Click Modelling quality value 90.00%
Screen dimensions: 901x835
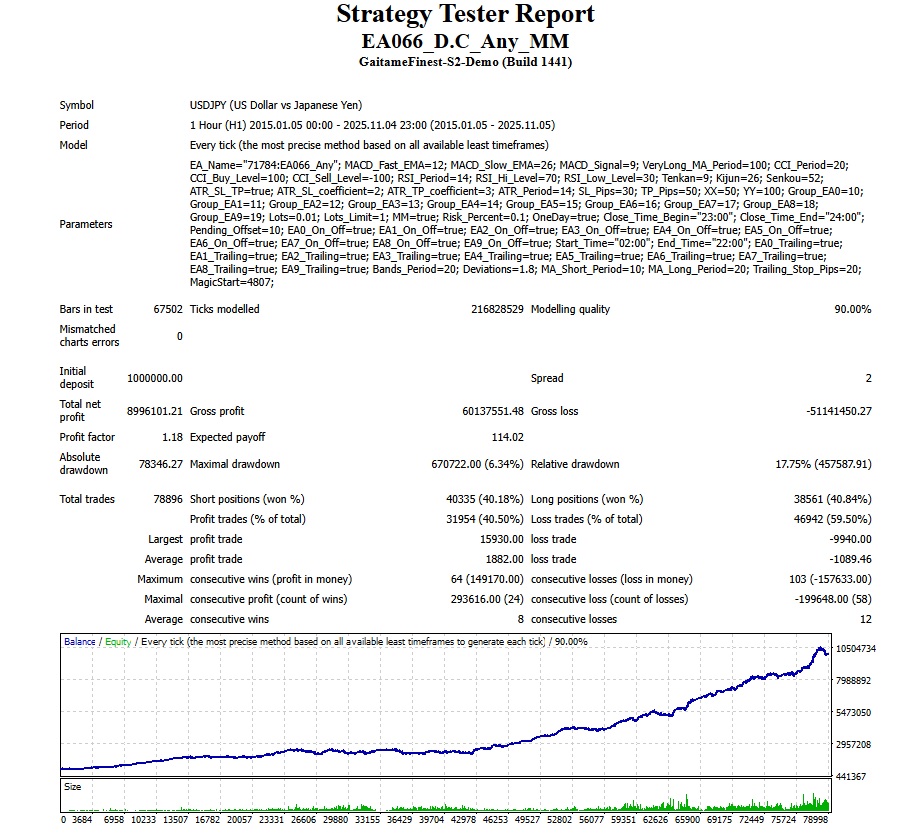(853, 309)
